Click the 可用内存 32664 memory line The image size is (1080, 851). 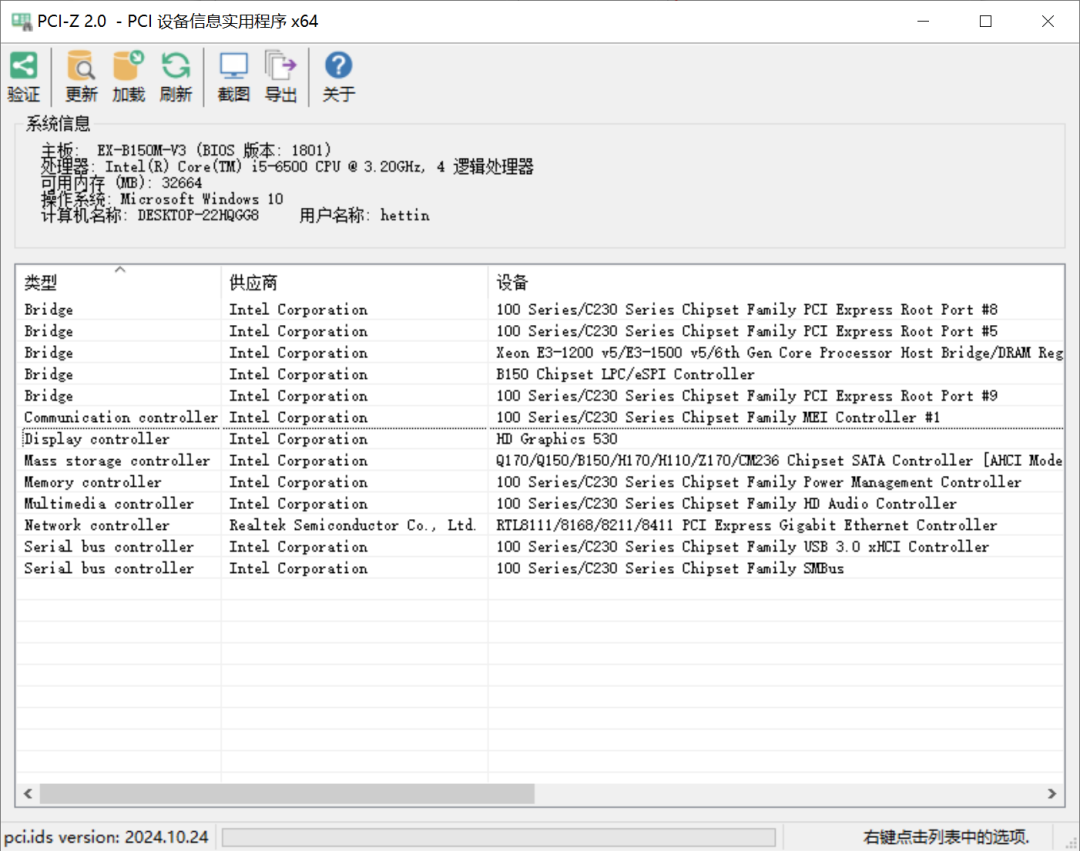pos(121,183)
